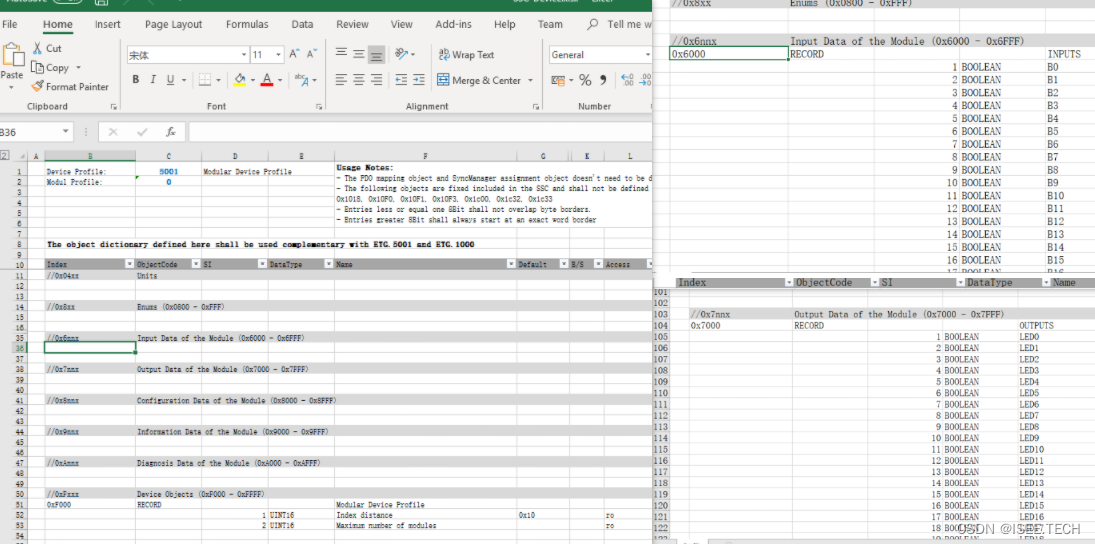Click the Orientation text-angle icon
This screenshot has width=1095, height=544.
(402, 54)
